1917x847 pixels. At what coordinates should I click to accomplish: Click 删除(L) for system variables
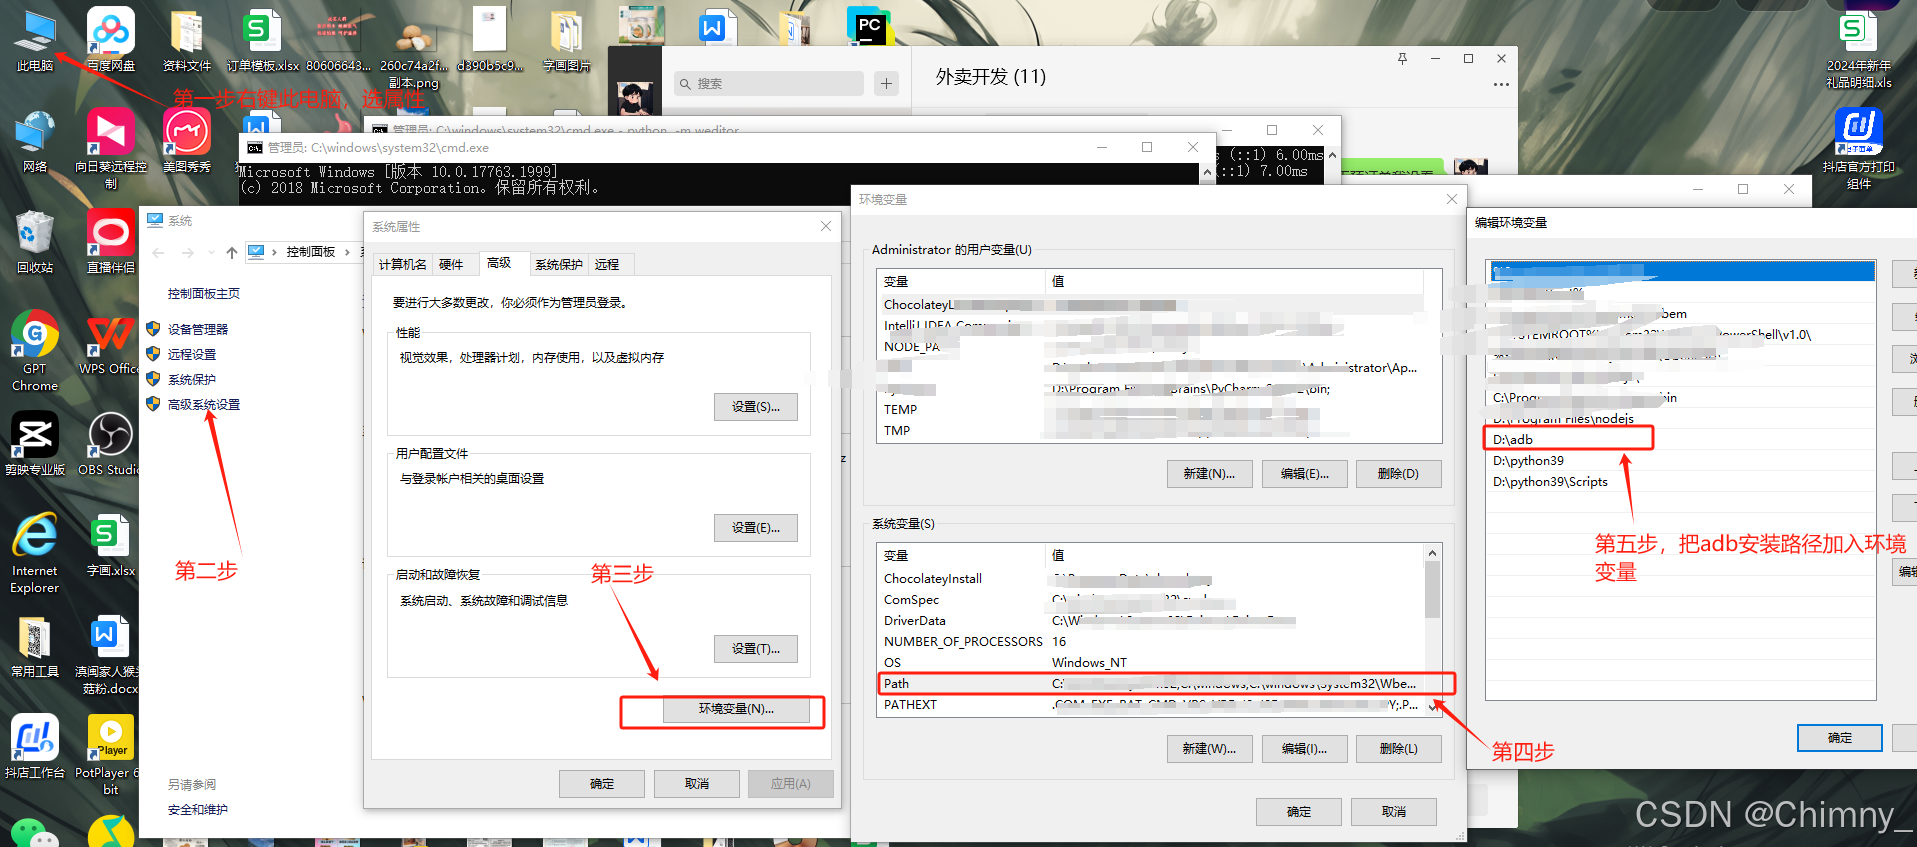click(x=1399, y=749)
